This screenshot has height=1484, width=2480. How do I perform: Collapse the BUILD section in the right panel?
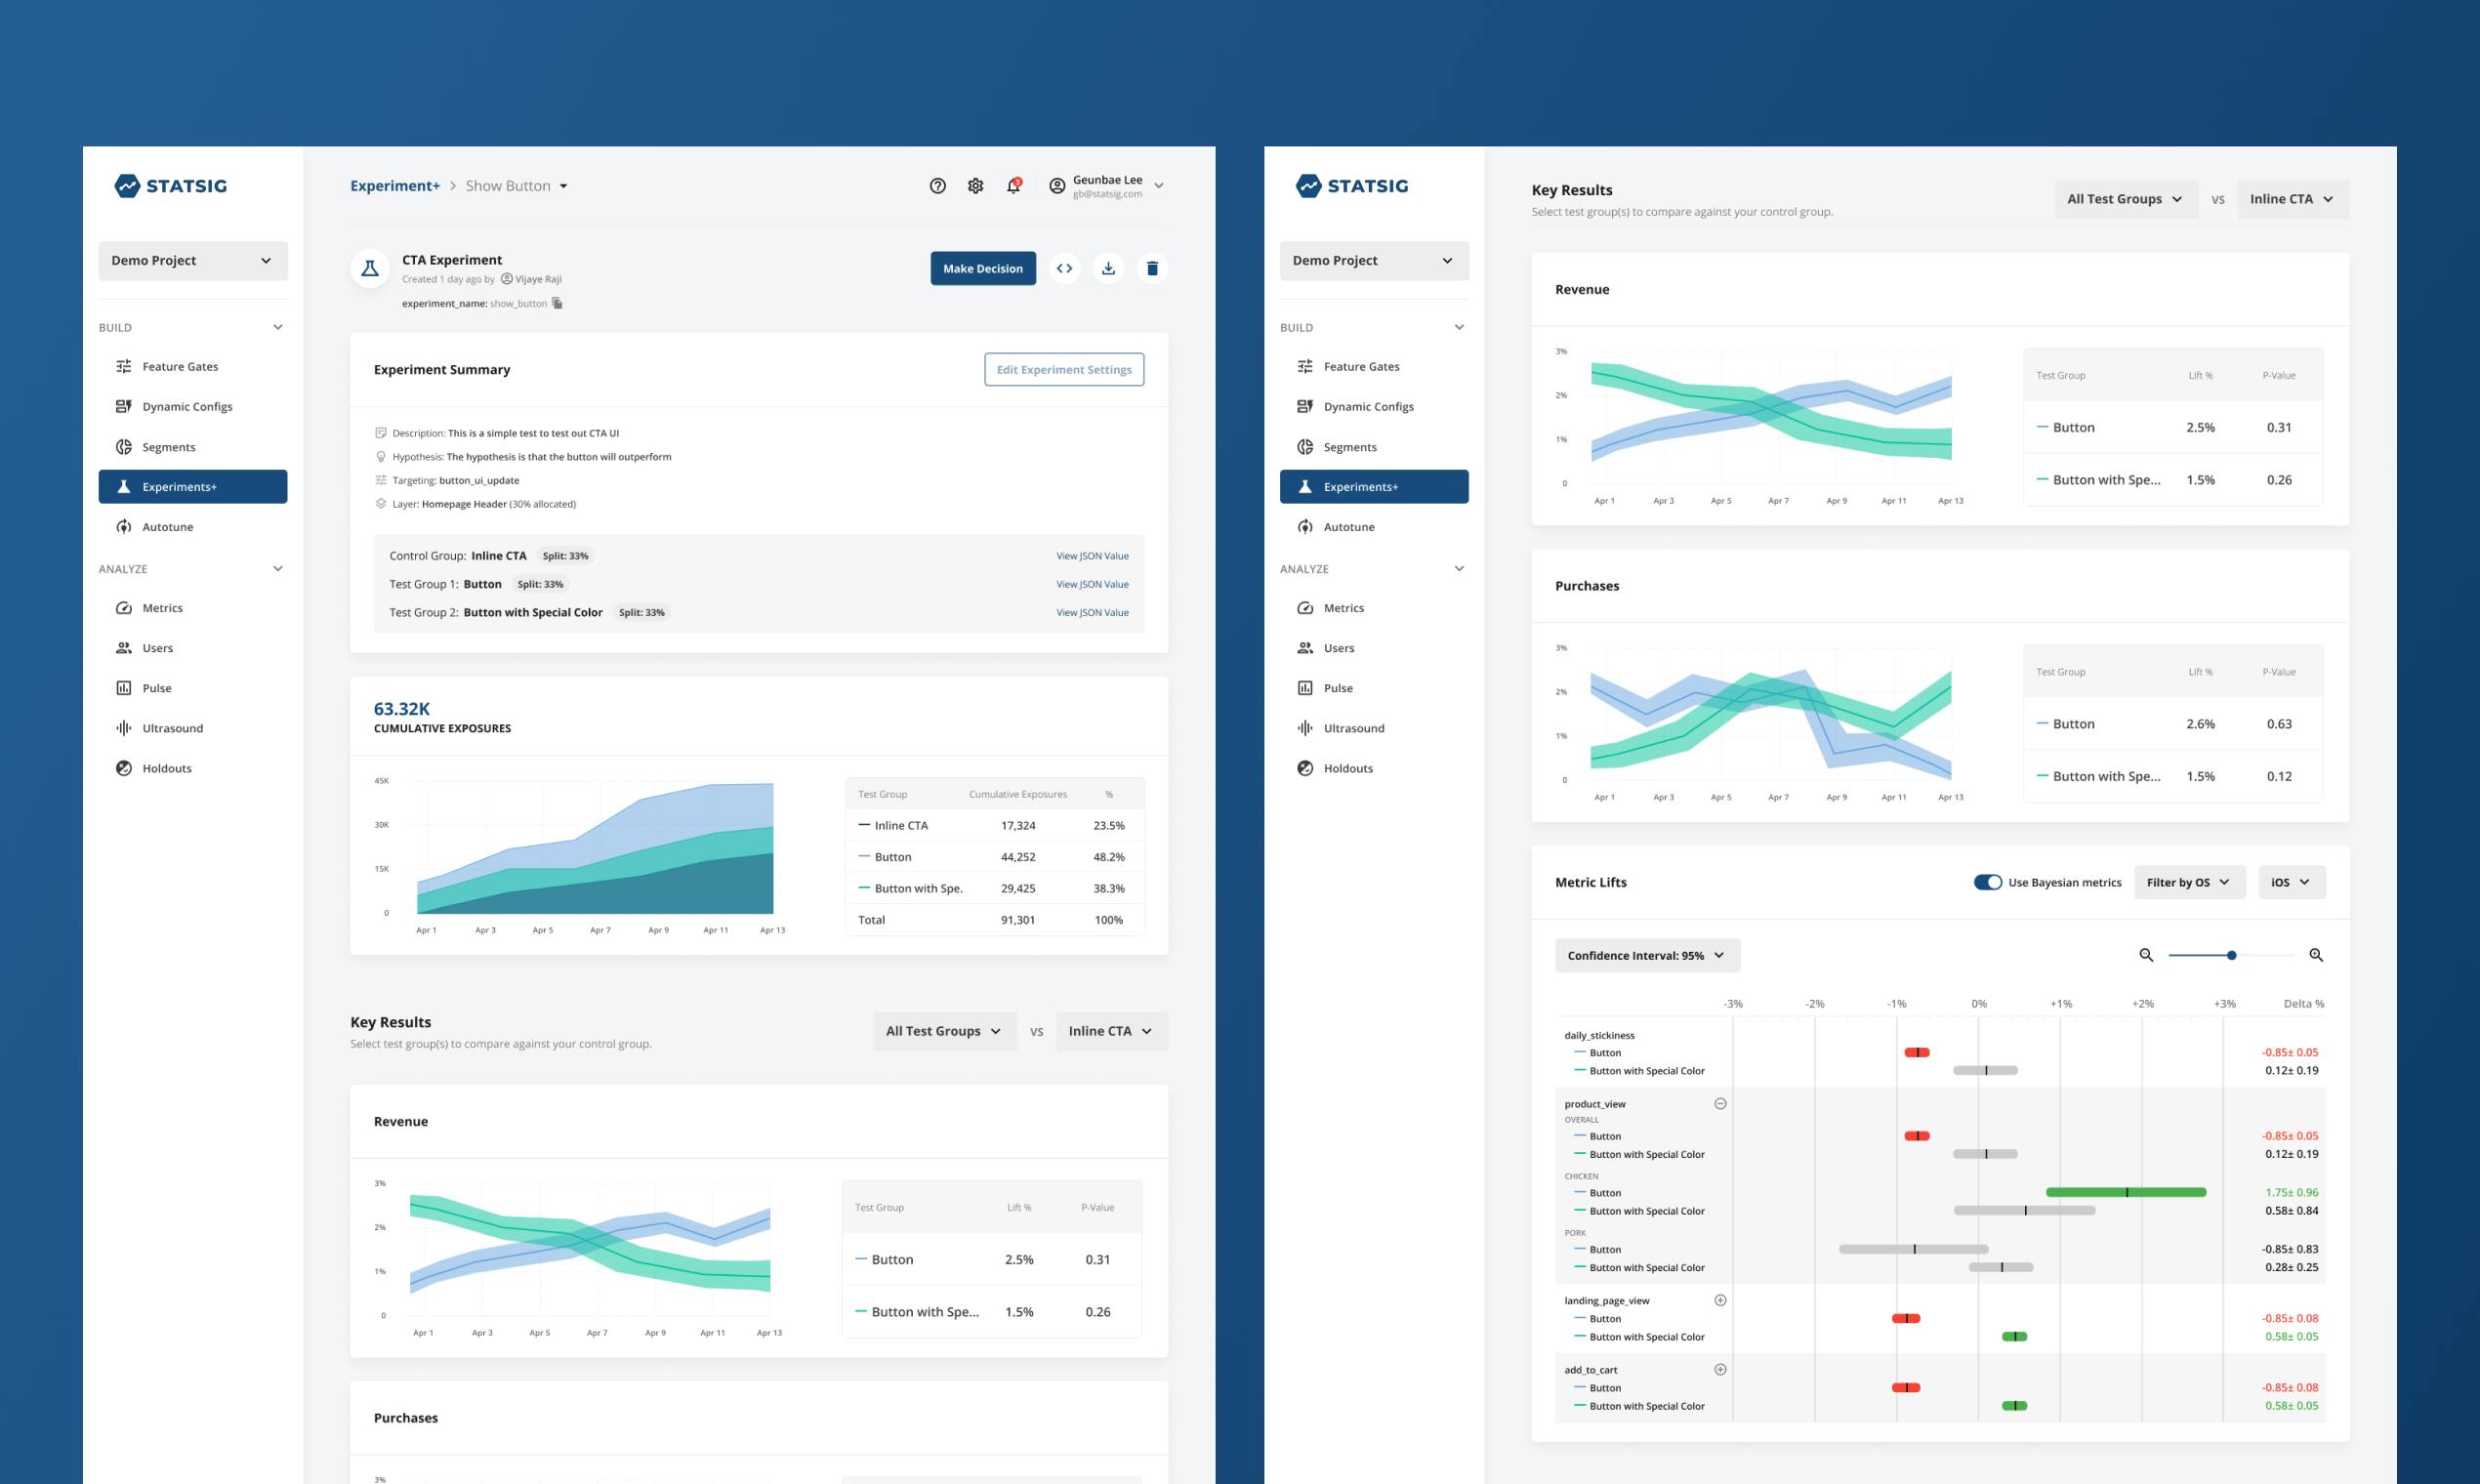[x=1459, y=327]
